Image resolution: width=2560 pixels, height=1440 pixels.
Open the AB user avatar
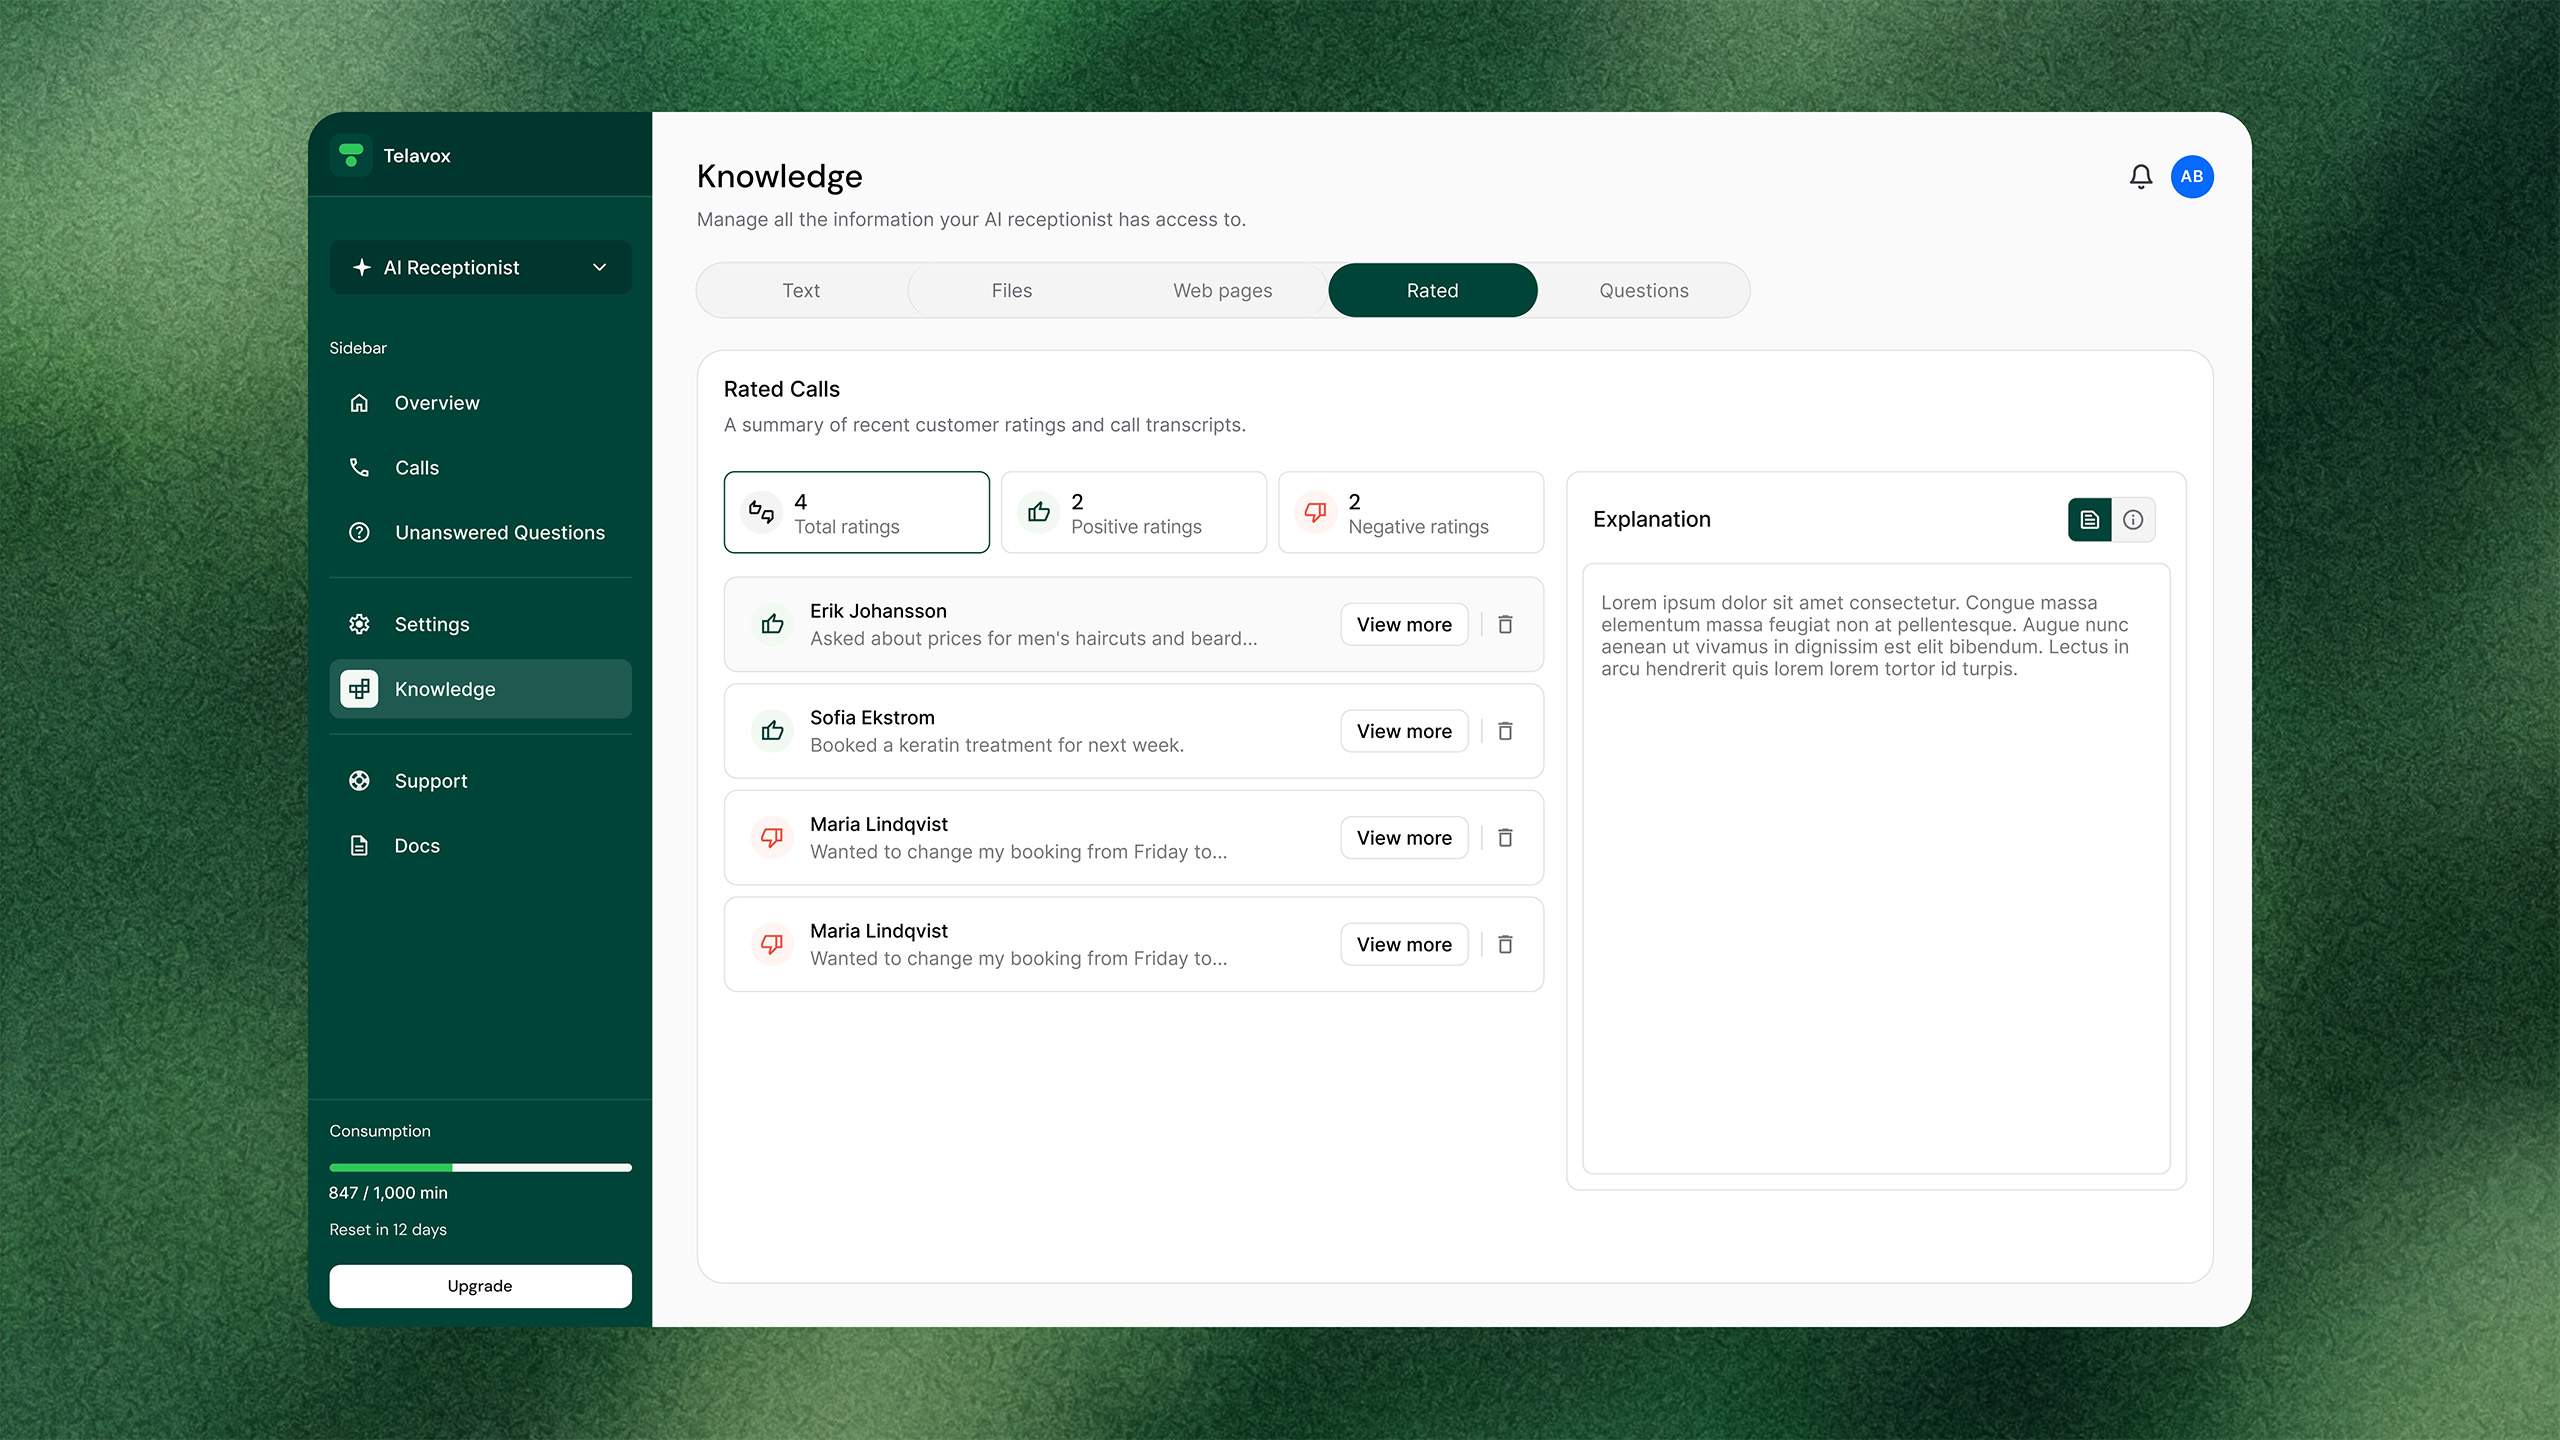tap(2191, 177)
